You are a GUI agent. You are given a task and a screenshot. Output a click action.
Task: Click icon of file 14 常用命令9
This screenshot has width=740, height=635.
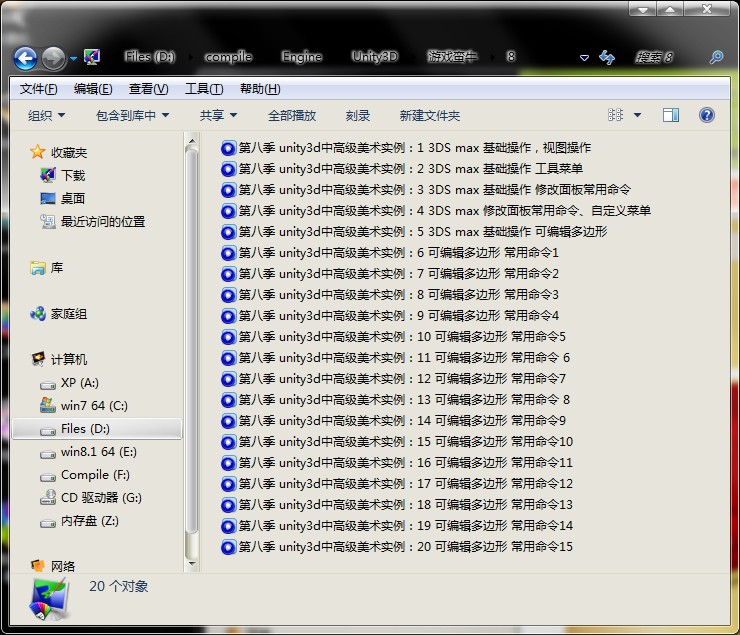point(228,421)
